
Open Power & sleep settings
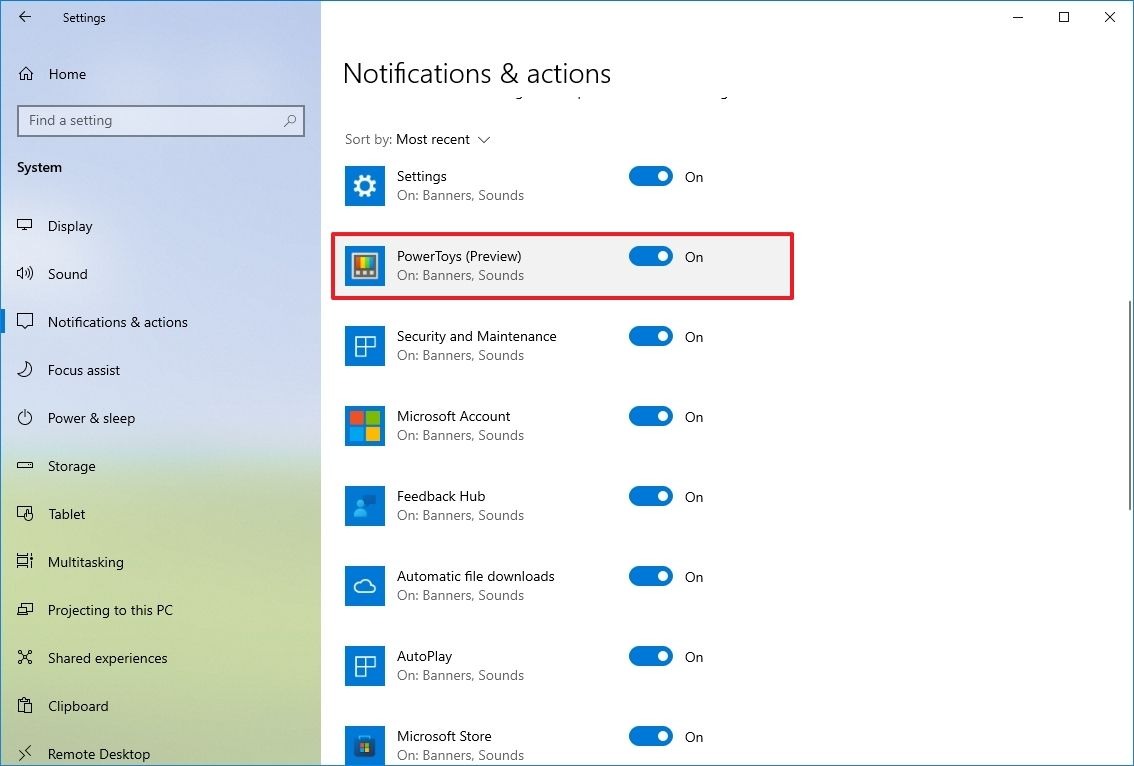(x=161, y=418)
